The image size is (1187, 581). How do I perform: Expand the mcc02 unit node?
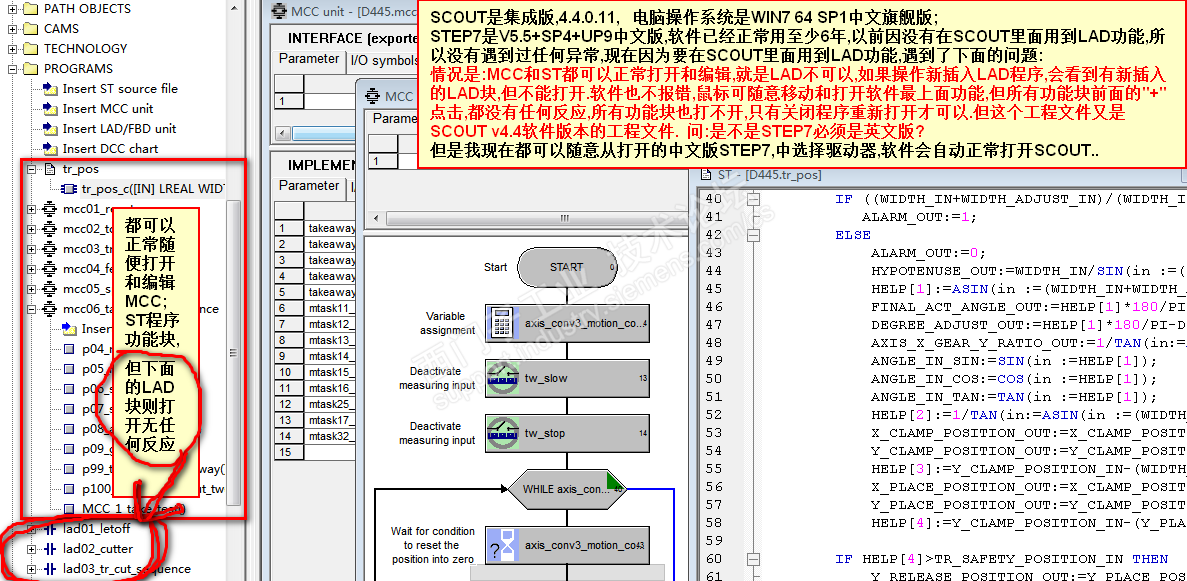click(x=32, y=229)
